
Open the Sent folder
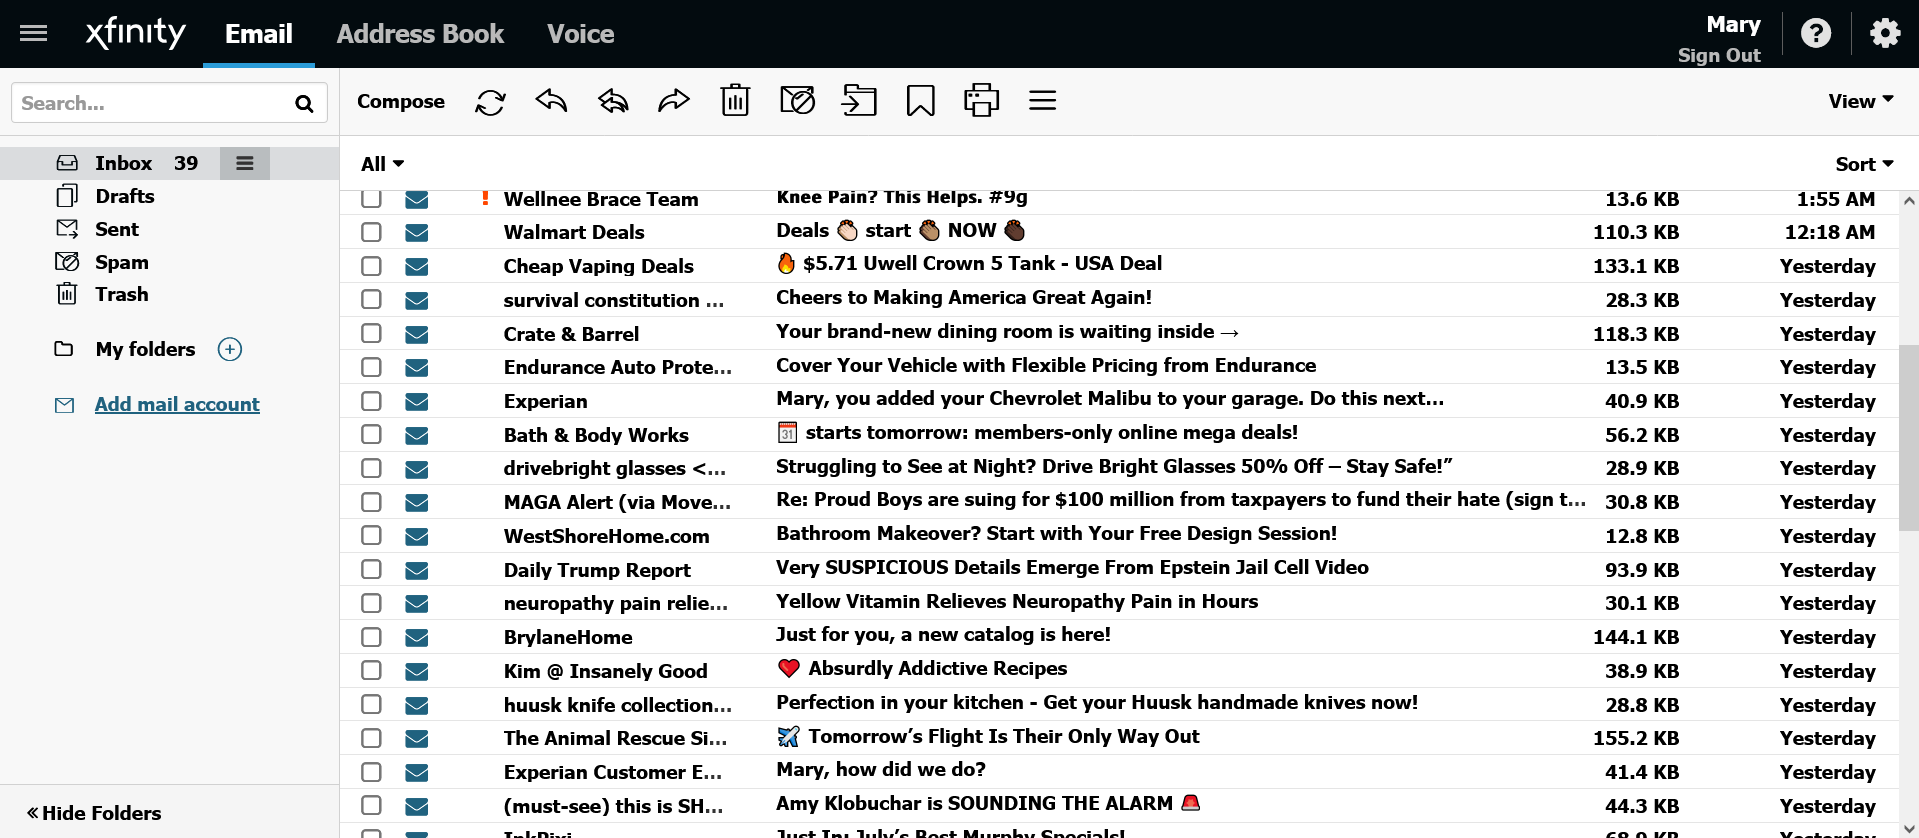[116, 229]
